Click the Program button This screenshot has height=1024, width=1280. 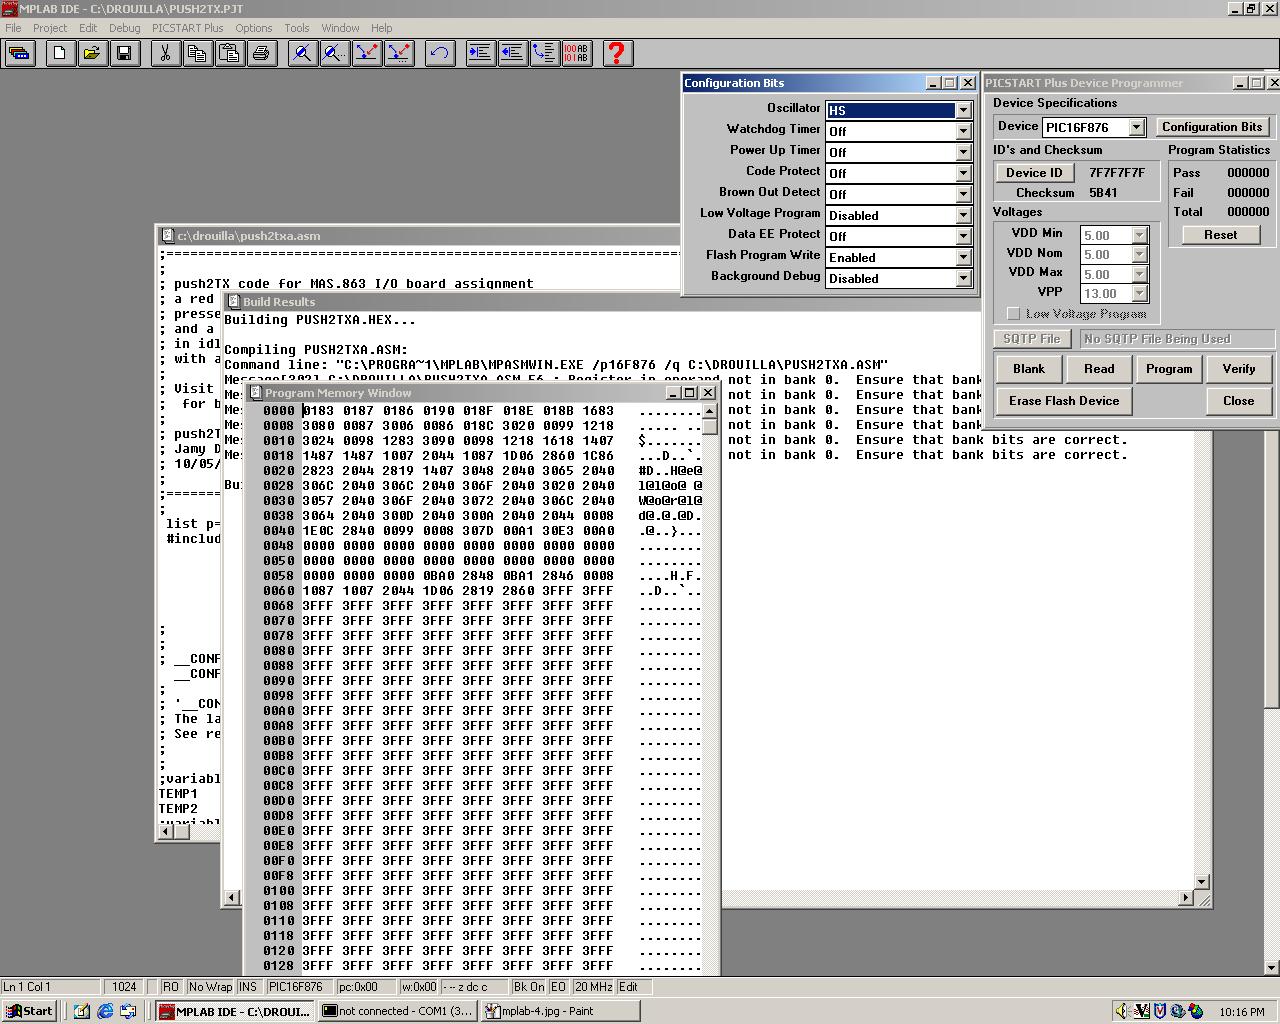click(1169, 369)
